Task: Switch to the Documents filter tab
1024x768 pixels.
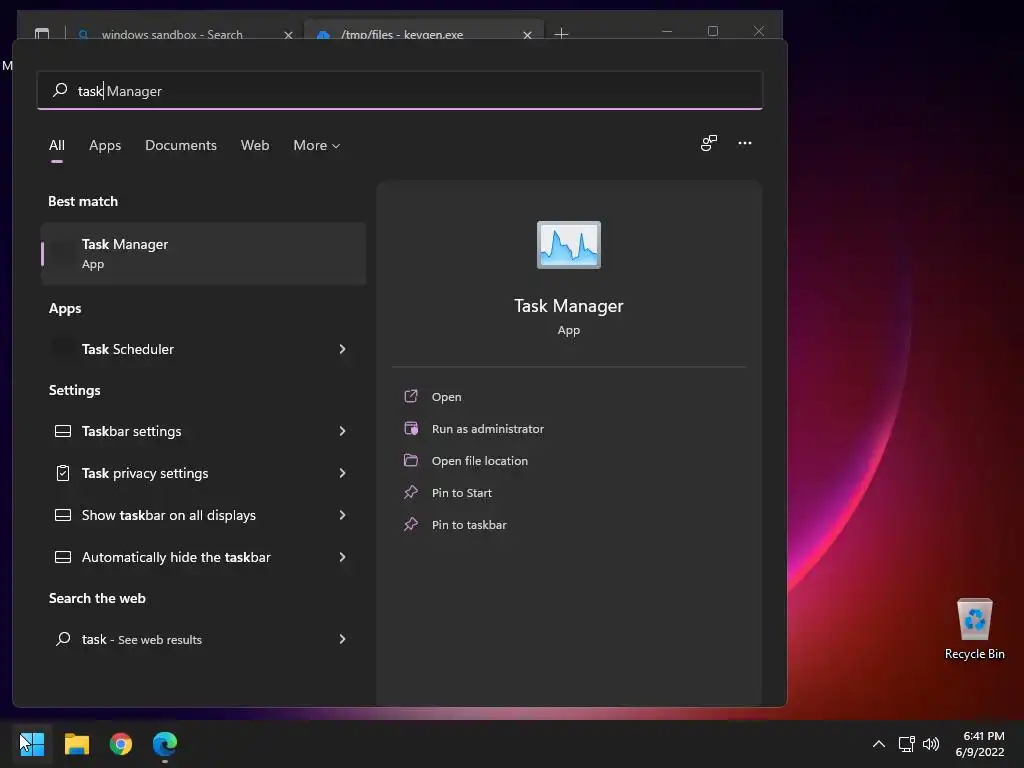Action: pyautogui.click(x=181, y=145)
